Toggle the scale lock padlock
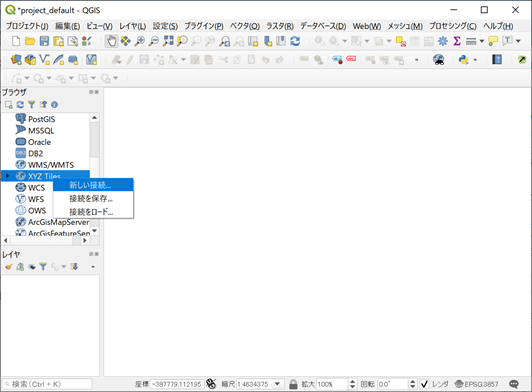 point(293,384)
